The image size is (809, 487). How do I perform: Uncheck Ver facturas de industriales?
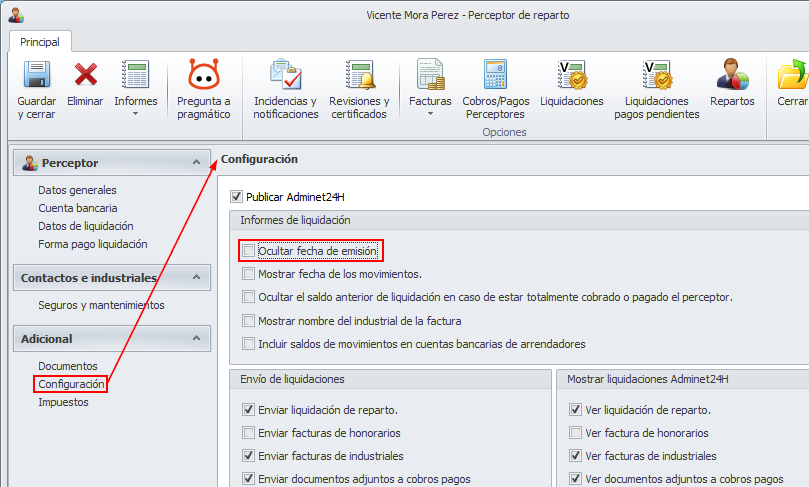[x=575, y=456]
